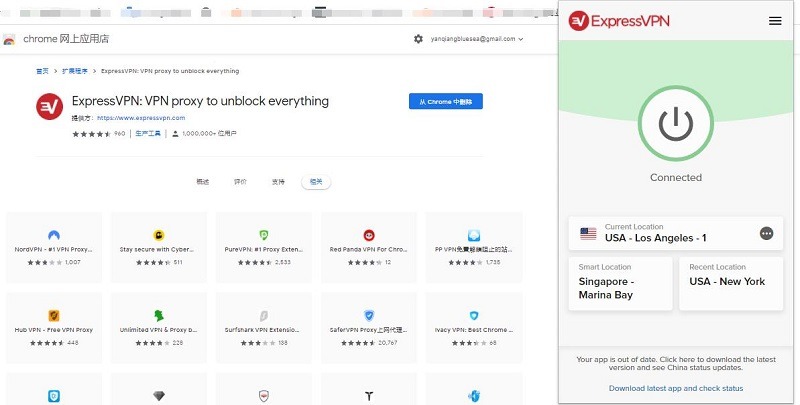Go to 扩展程序 breadcrumb link
Viewport: 800px width, 405px height.
click(75, 71)
